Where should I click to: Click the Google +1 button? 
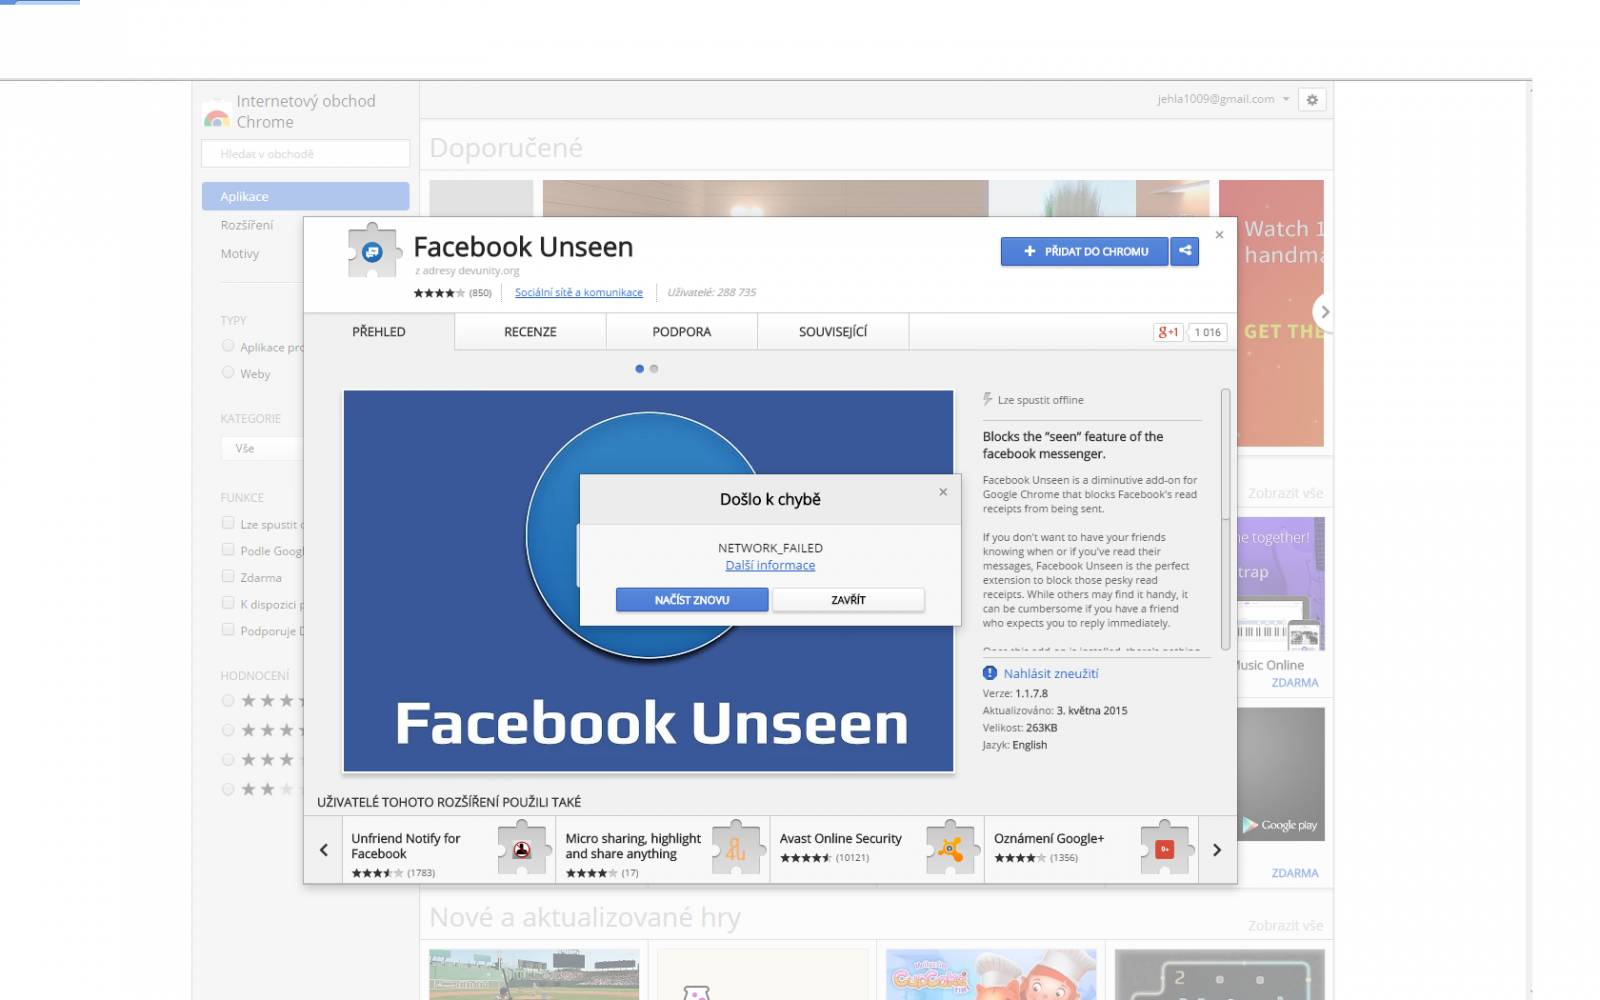point(1168,332)
